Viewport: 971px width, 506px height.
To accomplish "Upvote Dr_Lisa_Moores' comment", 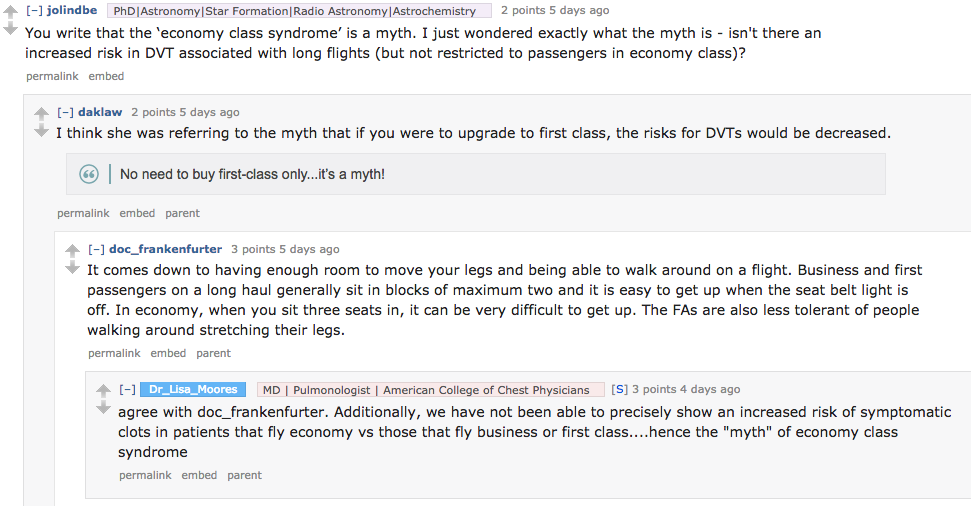I will pos(103,390).
